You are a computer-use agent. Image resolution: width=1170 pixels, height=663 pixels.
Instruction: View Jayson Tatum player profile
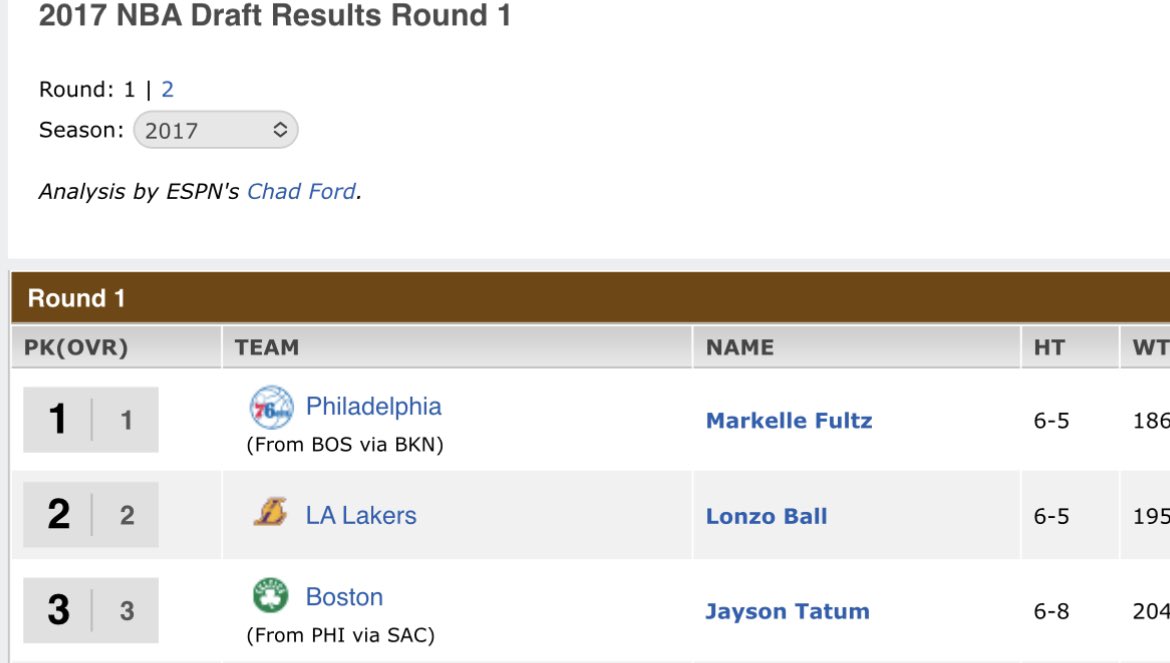787,612
